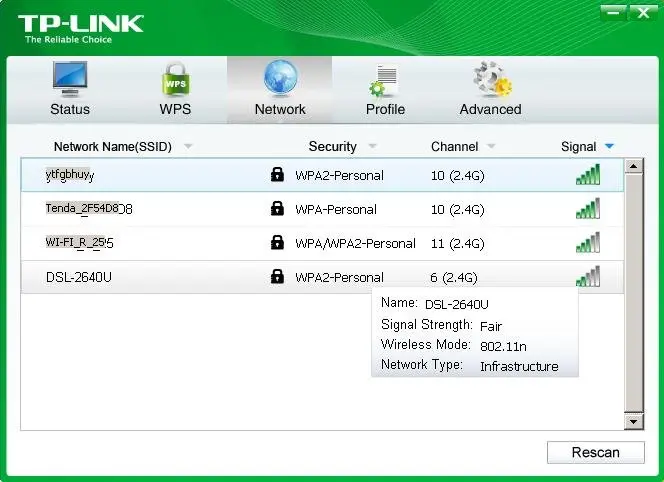Click WPA2-Personal in the DSL-2640U row

339,277
